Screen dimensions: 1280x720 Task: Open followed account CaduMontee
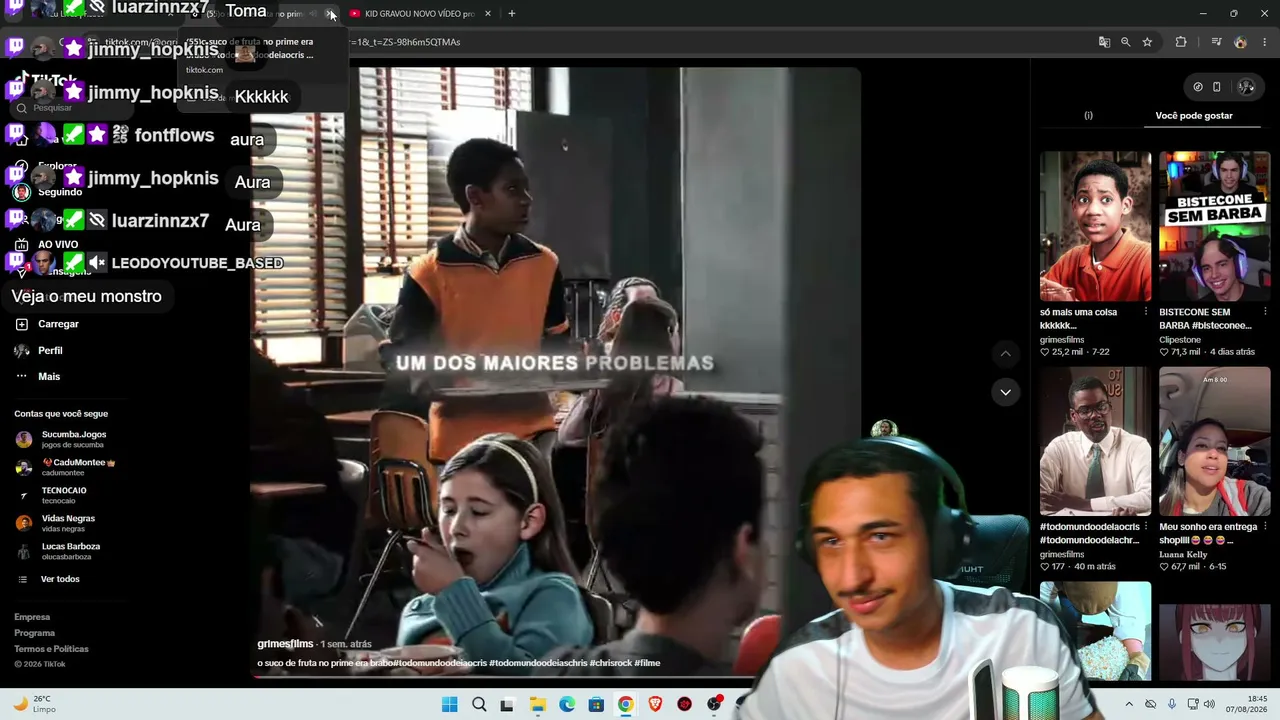[x=65, y=467]
